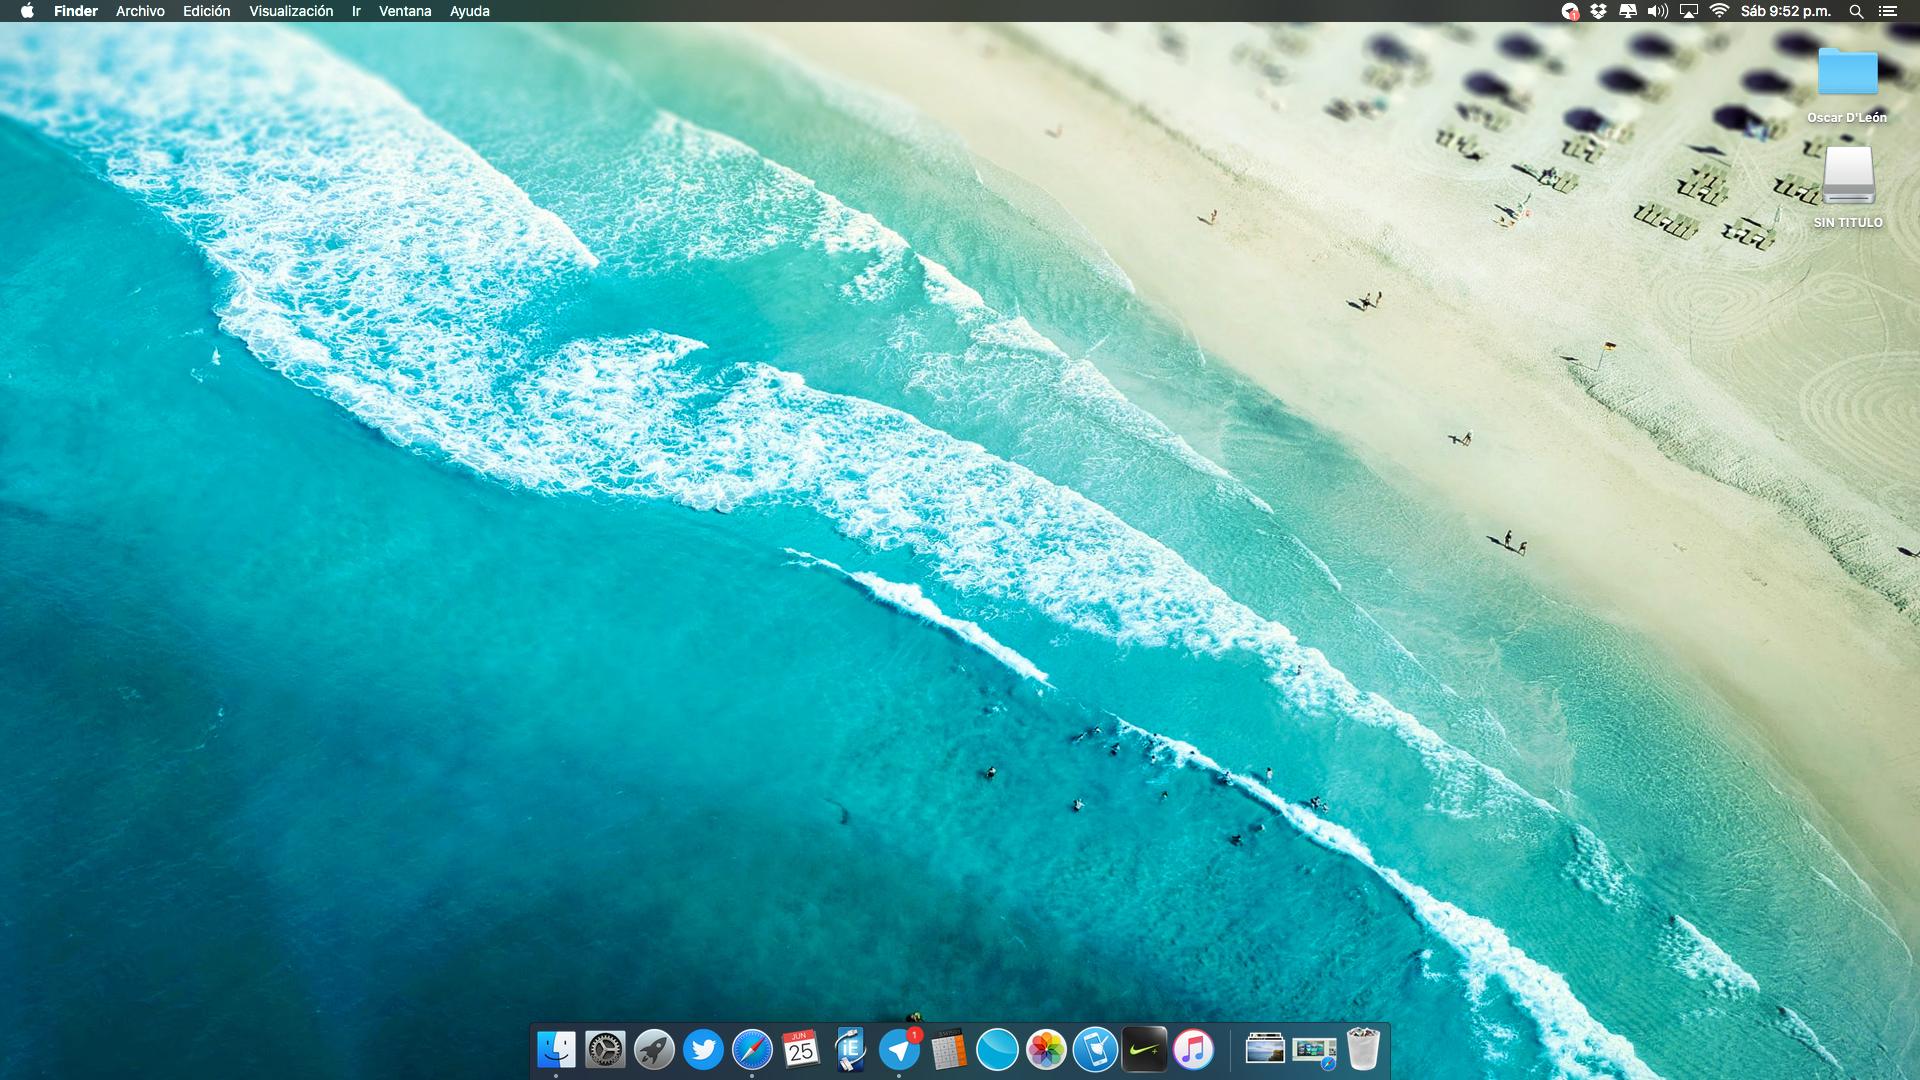
Task: Open Calendar showing June 25
Action: (x=801, y=1050)
